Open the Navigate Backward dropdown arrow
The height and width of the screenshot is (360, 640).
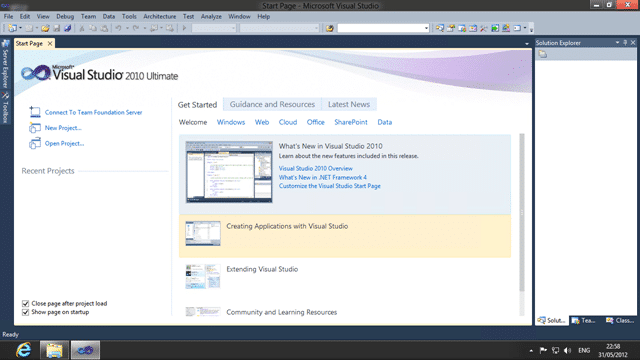pos(161,28)
